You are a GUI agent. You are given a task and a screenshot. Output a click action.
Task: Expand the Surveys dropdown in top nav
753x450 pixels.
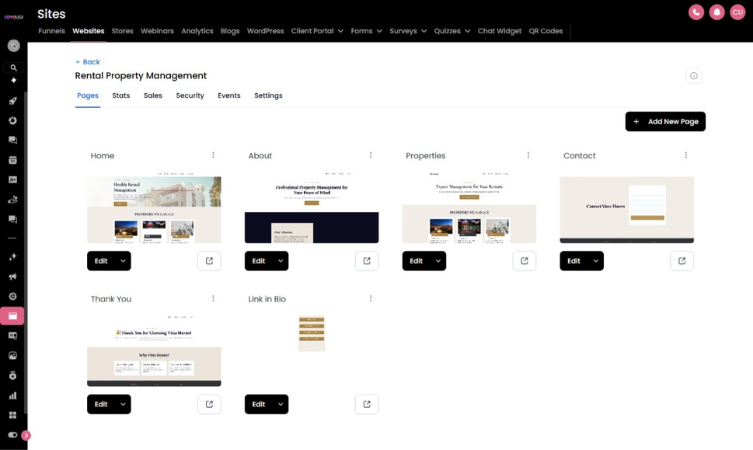(x=407, y=31)
